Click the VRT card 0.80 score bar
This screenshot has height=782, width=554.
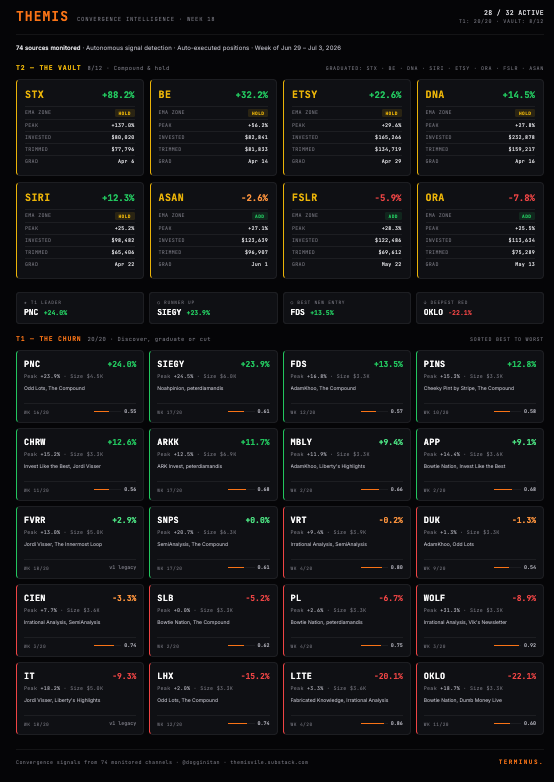(x=374, y=567)
